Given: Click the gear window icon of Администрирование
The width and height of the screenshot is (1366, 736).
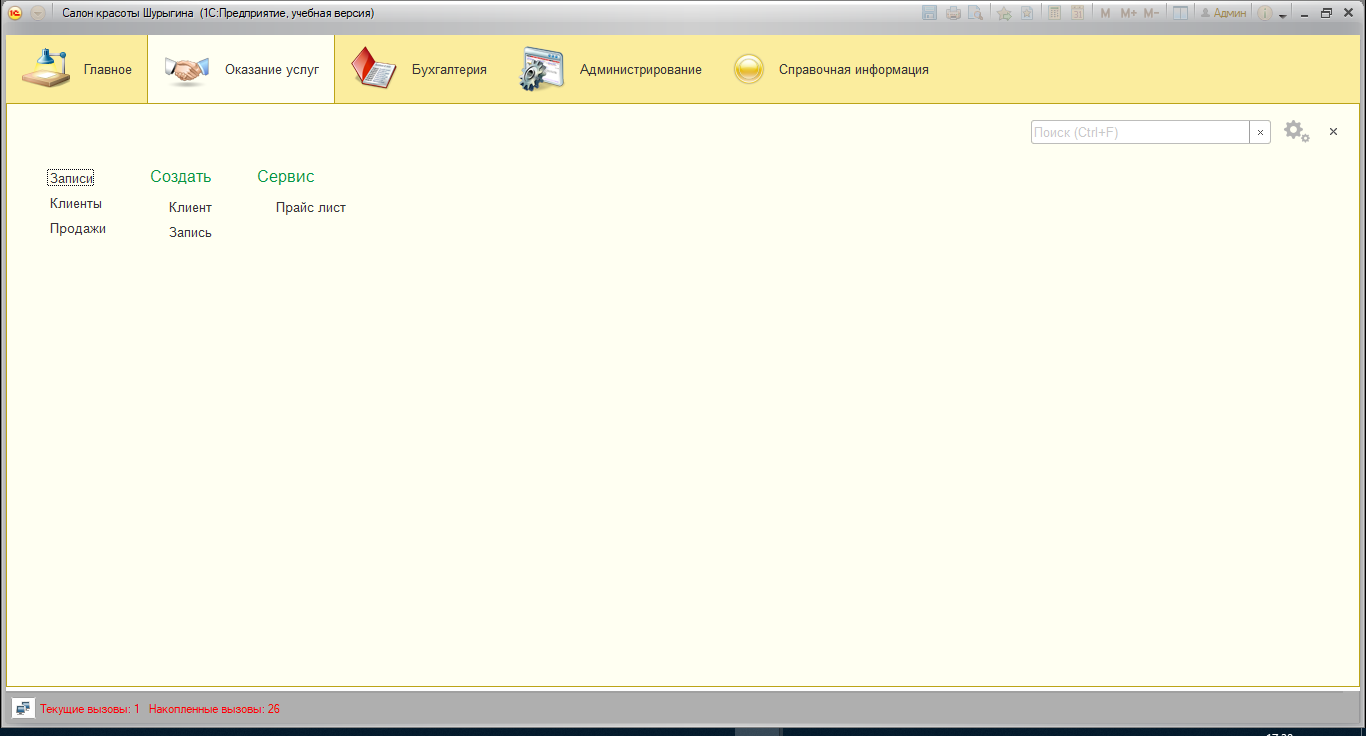Looking at the screenshot, I should tap(542, 69).
